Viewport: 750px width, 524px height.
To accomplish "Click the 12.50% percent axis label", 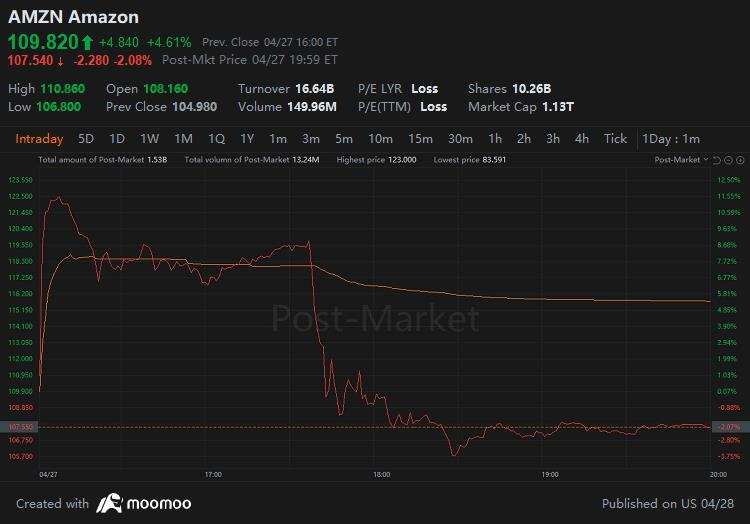I will coord(728,180).
